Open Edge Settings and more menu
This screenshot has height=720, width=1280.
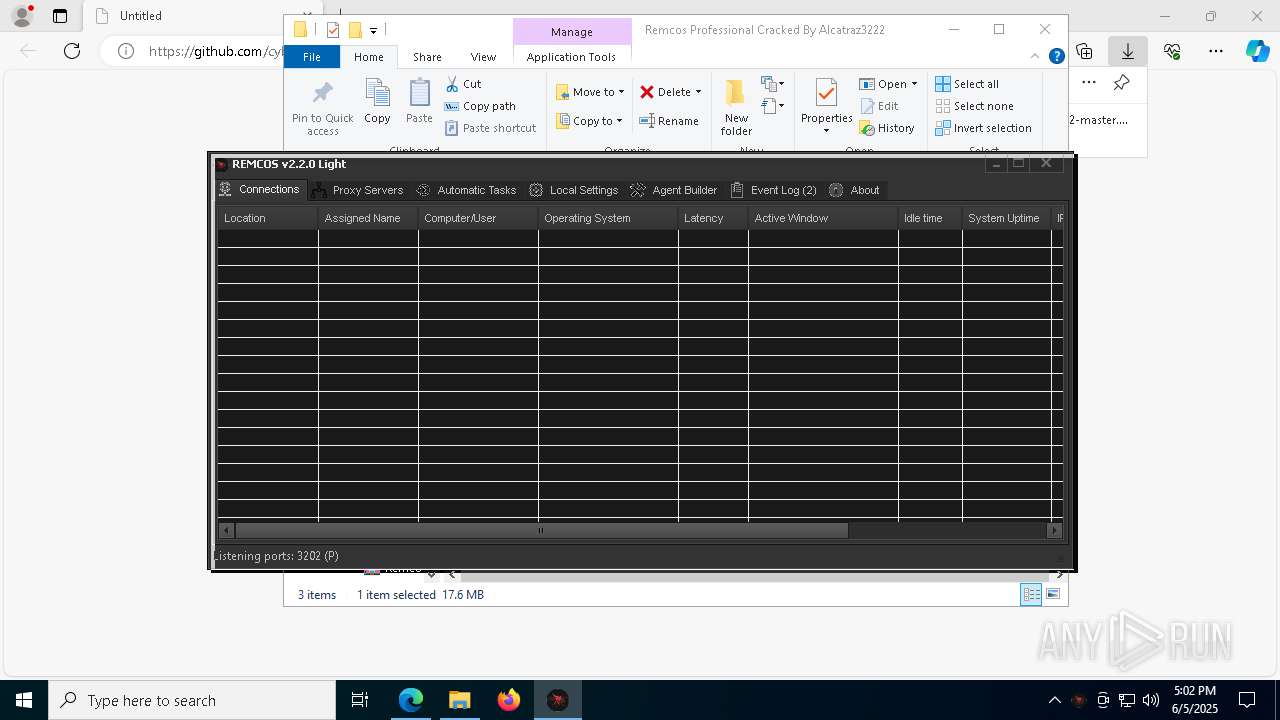[x=1216, y=51]
